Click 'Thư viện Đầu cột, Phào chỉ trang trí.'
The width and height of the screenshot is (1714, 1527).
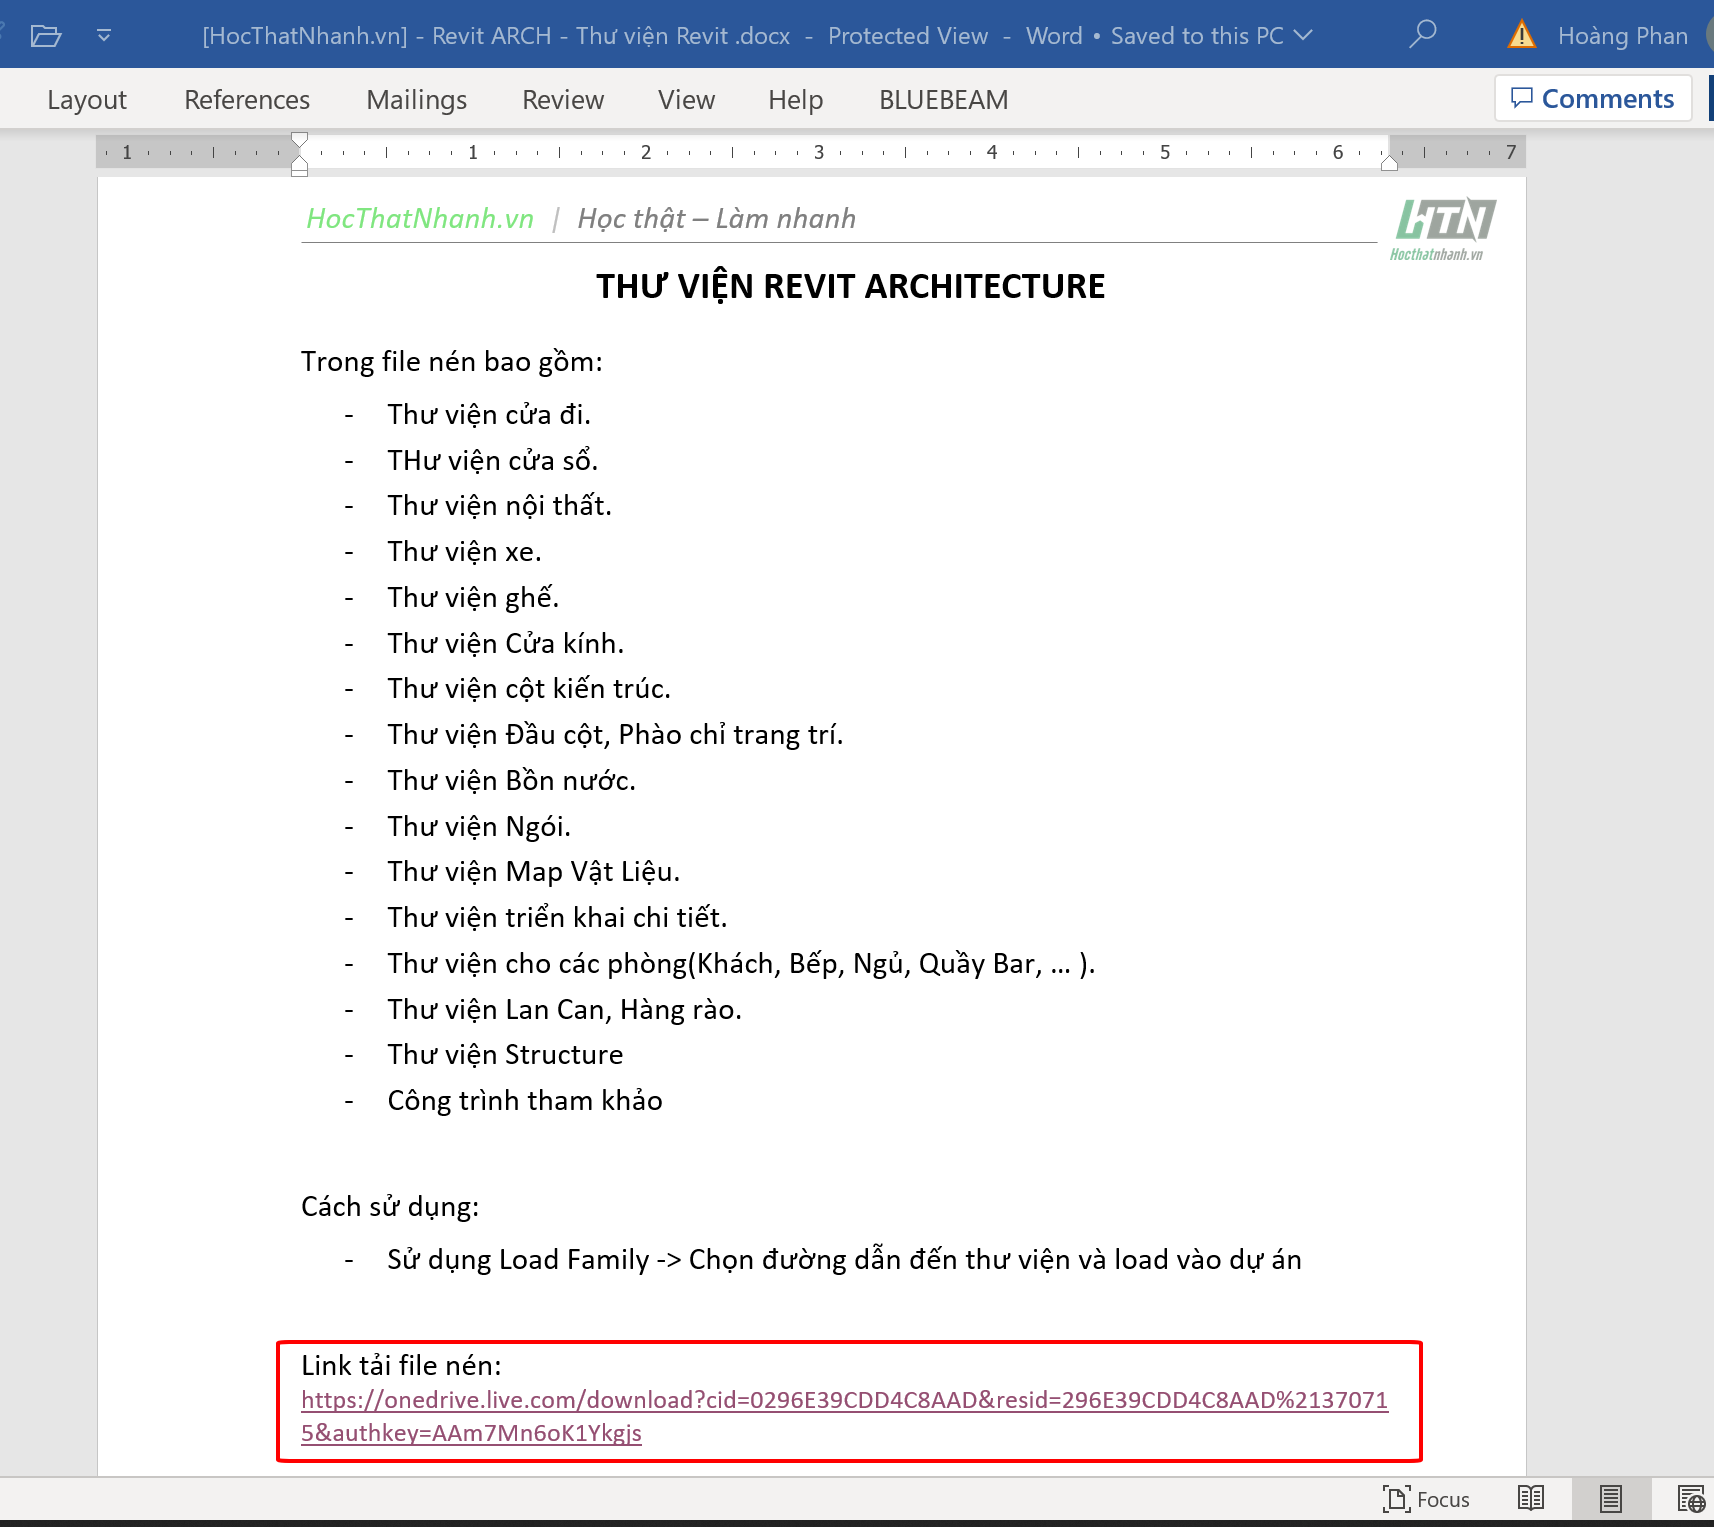[x=615, y=734]
